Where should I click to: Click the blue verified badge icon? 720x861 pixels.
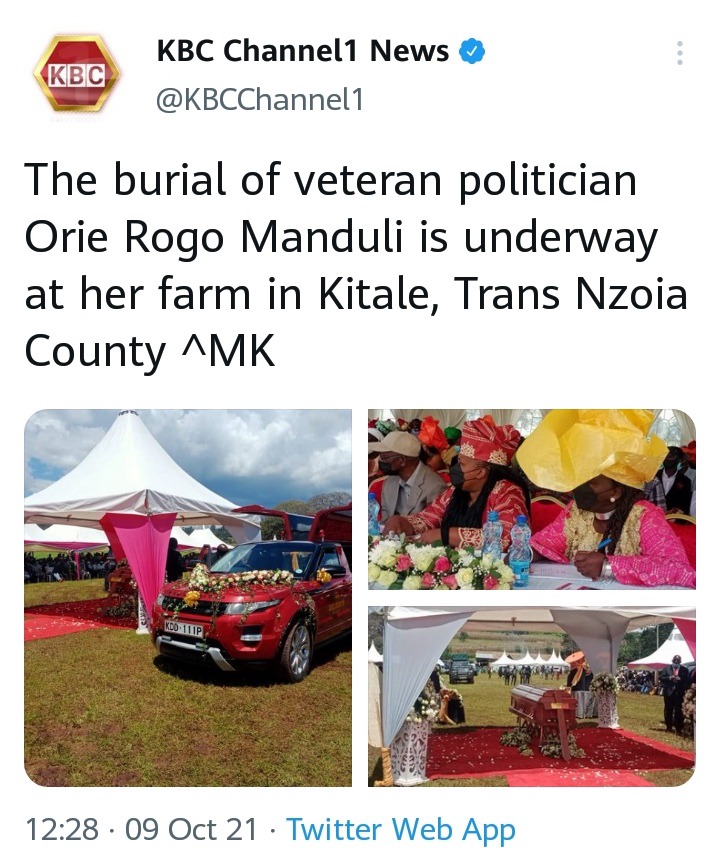(472, 52)
